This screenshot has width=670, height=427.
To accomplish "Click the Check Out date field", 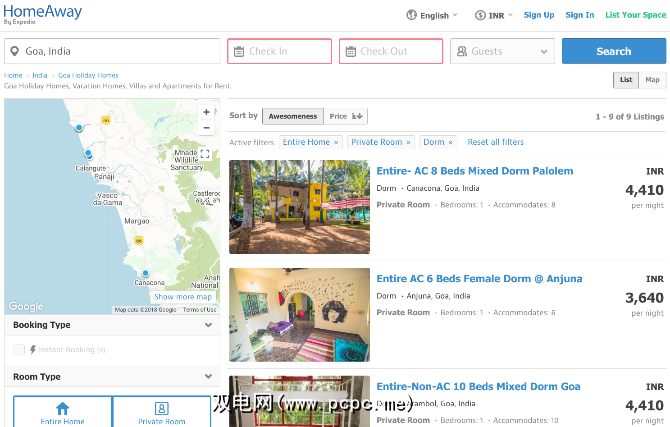I will tap(391, 51).
